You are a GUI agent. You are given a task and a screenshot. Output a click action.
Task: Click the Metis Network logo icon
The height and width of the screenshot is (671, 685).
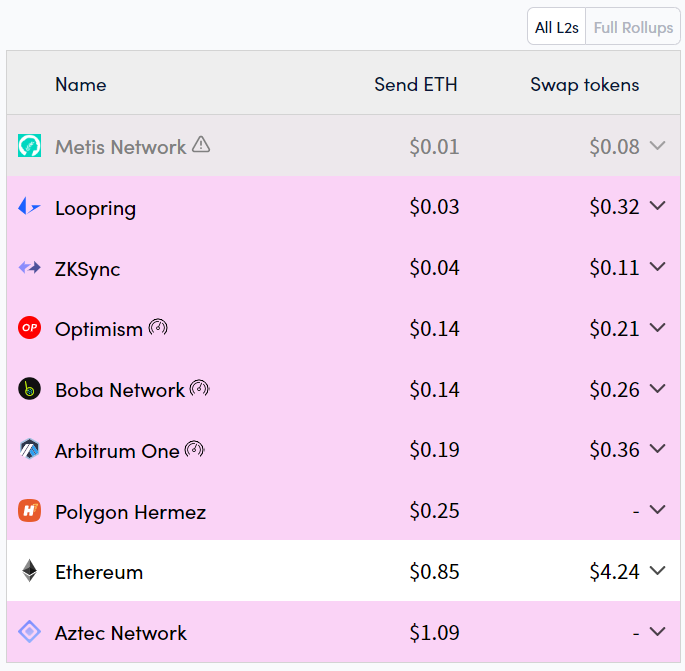(x=29, y=146)
